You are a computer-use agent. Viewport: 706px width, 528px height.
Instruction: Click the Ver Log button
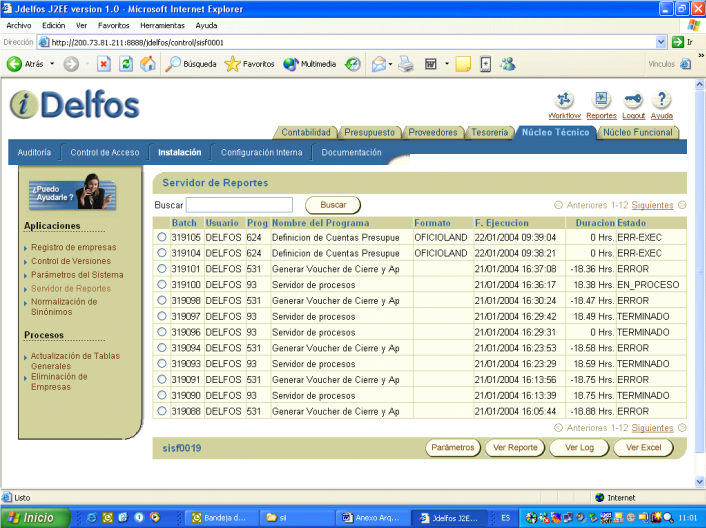coord(579,447)
